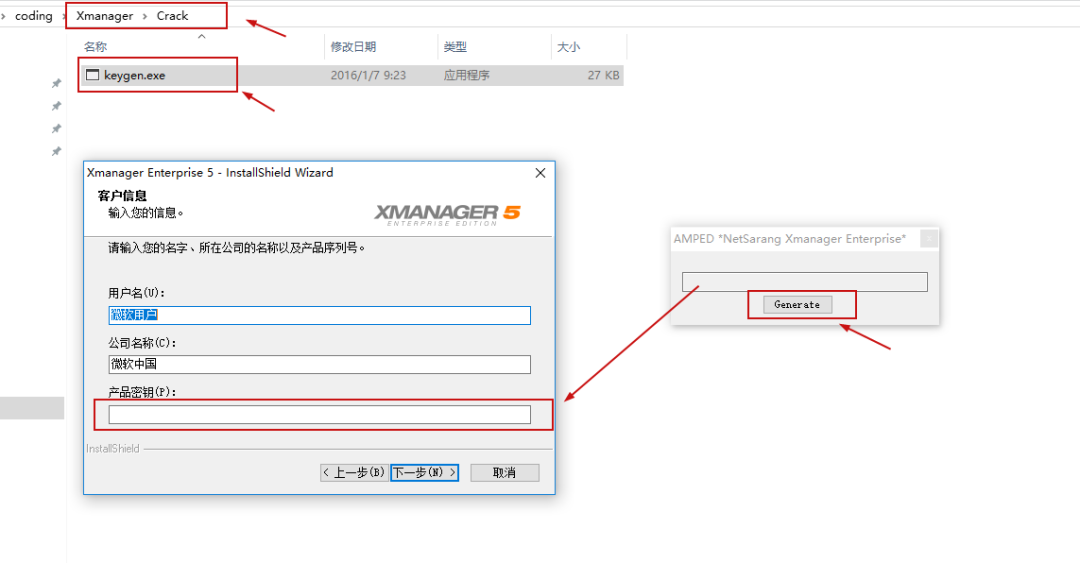Click the 公司名称 field containing 微软中国
Image resolution: width=1080 pixels, height=563 pixels.
(320, 365)
